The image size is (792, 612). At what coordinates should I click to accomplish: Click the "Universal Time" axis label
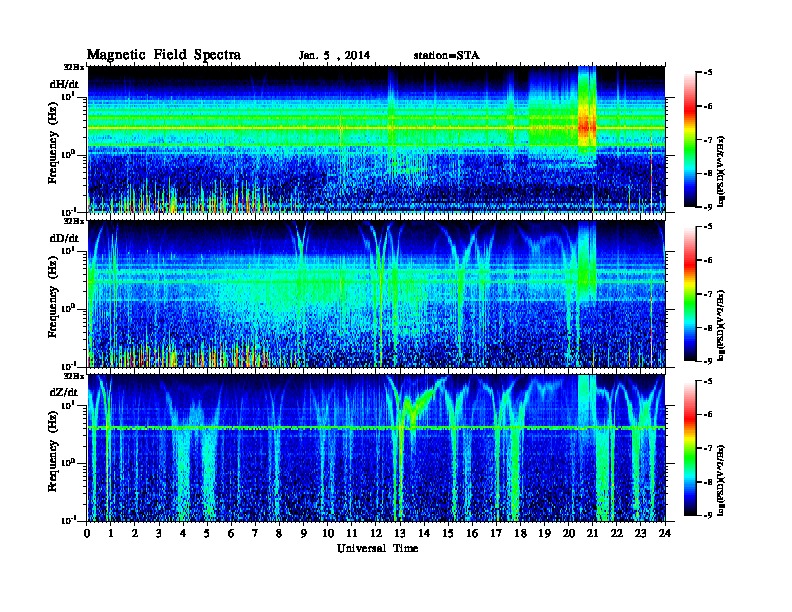pos(378,548)
